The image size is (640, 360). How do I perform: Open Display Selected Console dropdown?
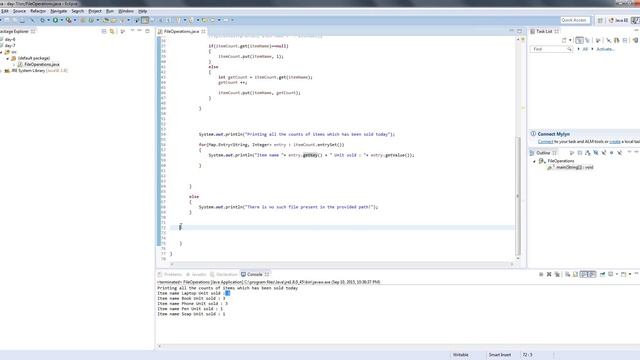click(x=617, y=274)
